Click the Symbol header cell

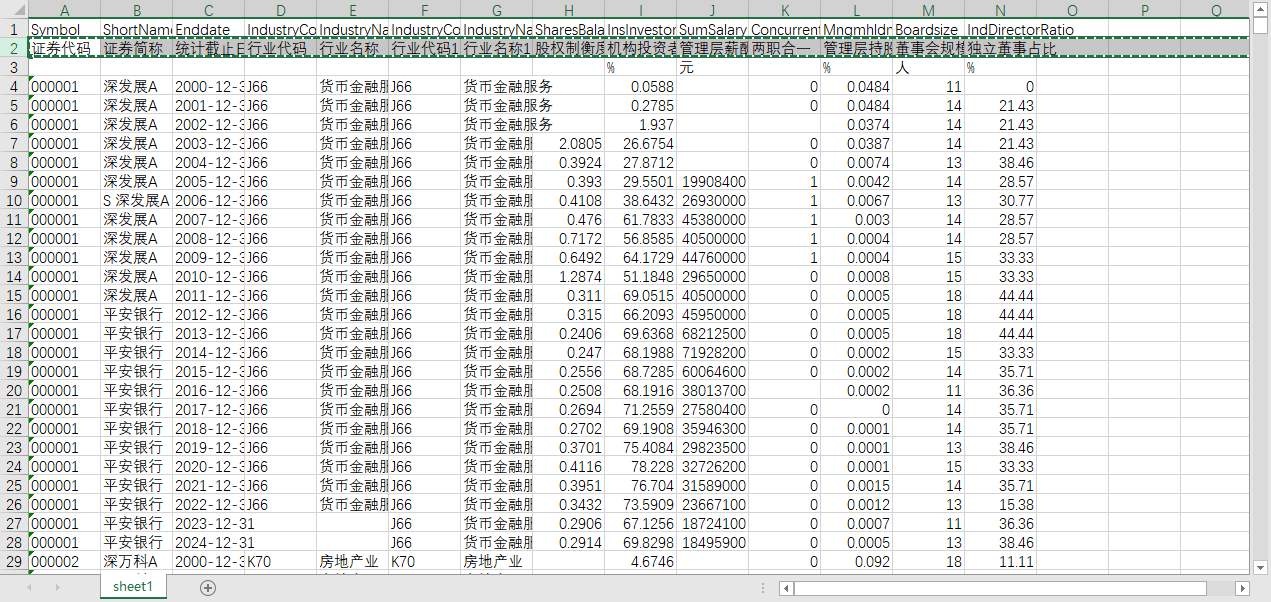(x=64, y=30)
